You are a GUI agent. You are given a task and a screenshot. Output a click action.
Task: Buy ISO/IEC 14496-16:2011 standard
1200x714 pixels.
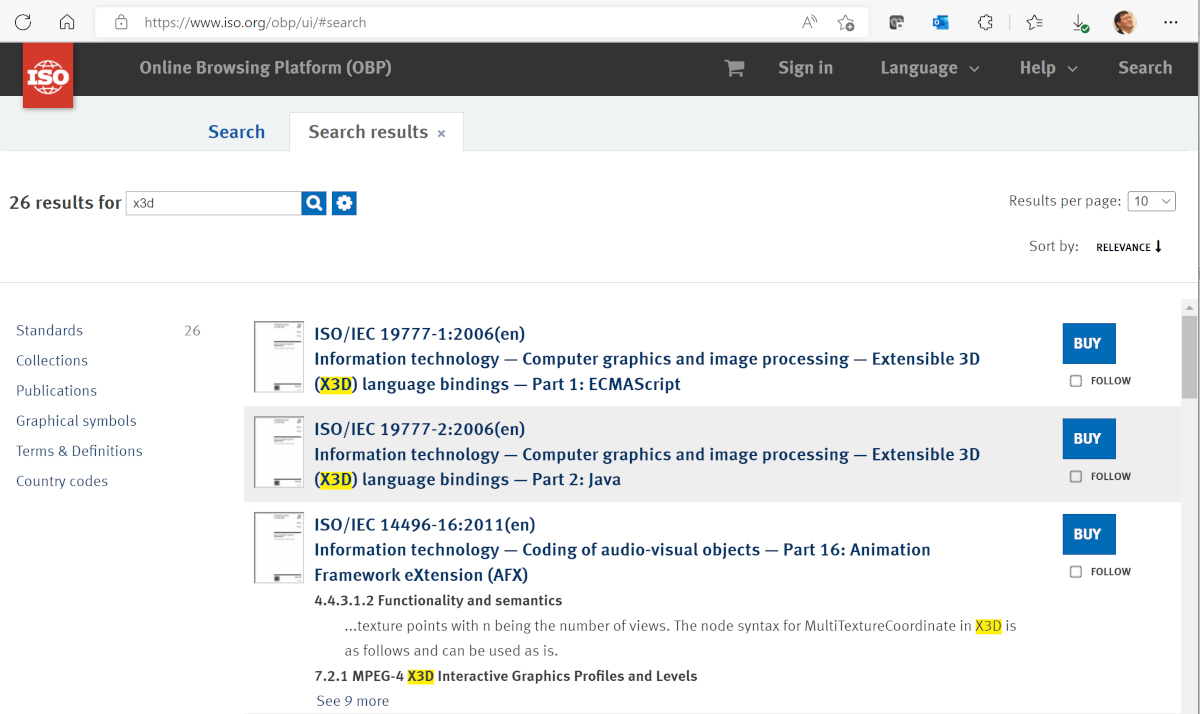pyautogui.click(x=1088, y=534)
